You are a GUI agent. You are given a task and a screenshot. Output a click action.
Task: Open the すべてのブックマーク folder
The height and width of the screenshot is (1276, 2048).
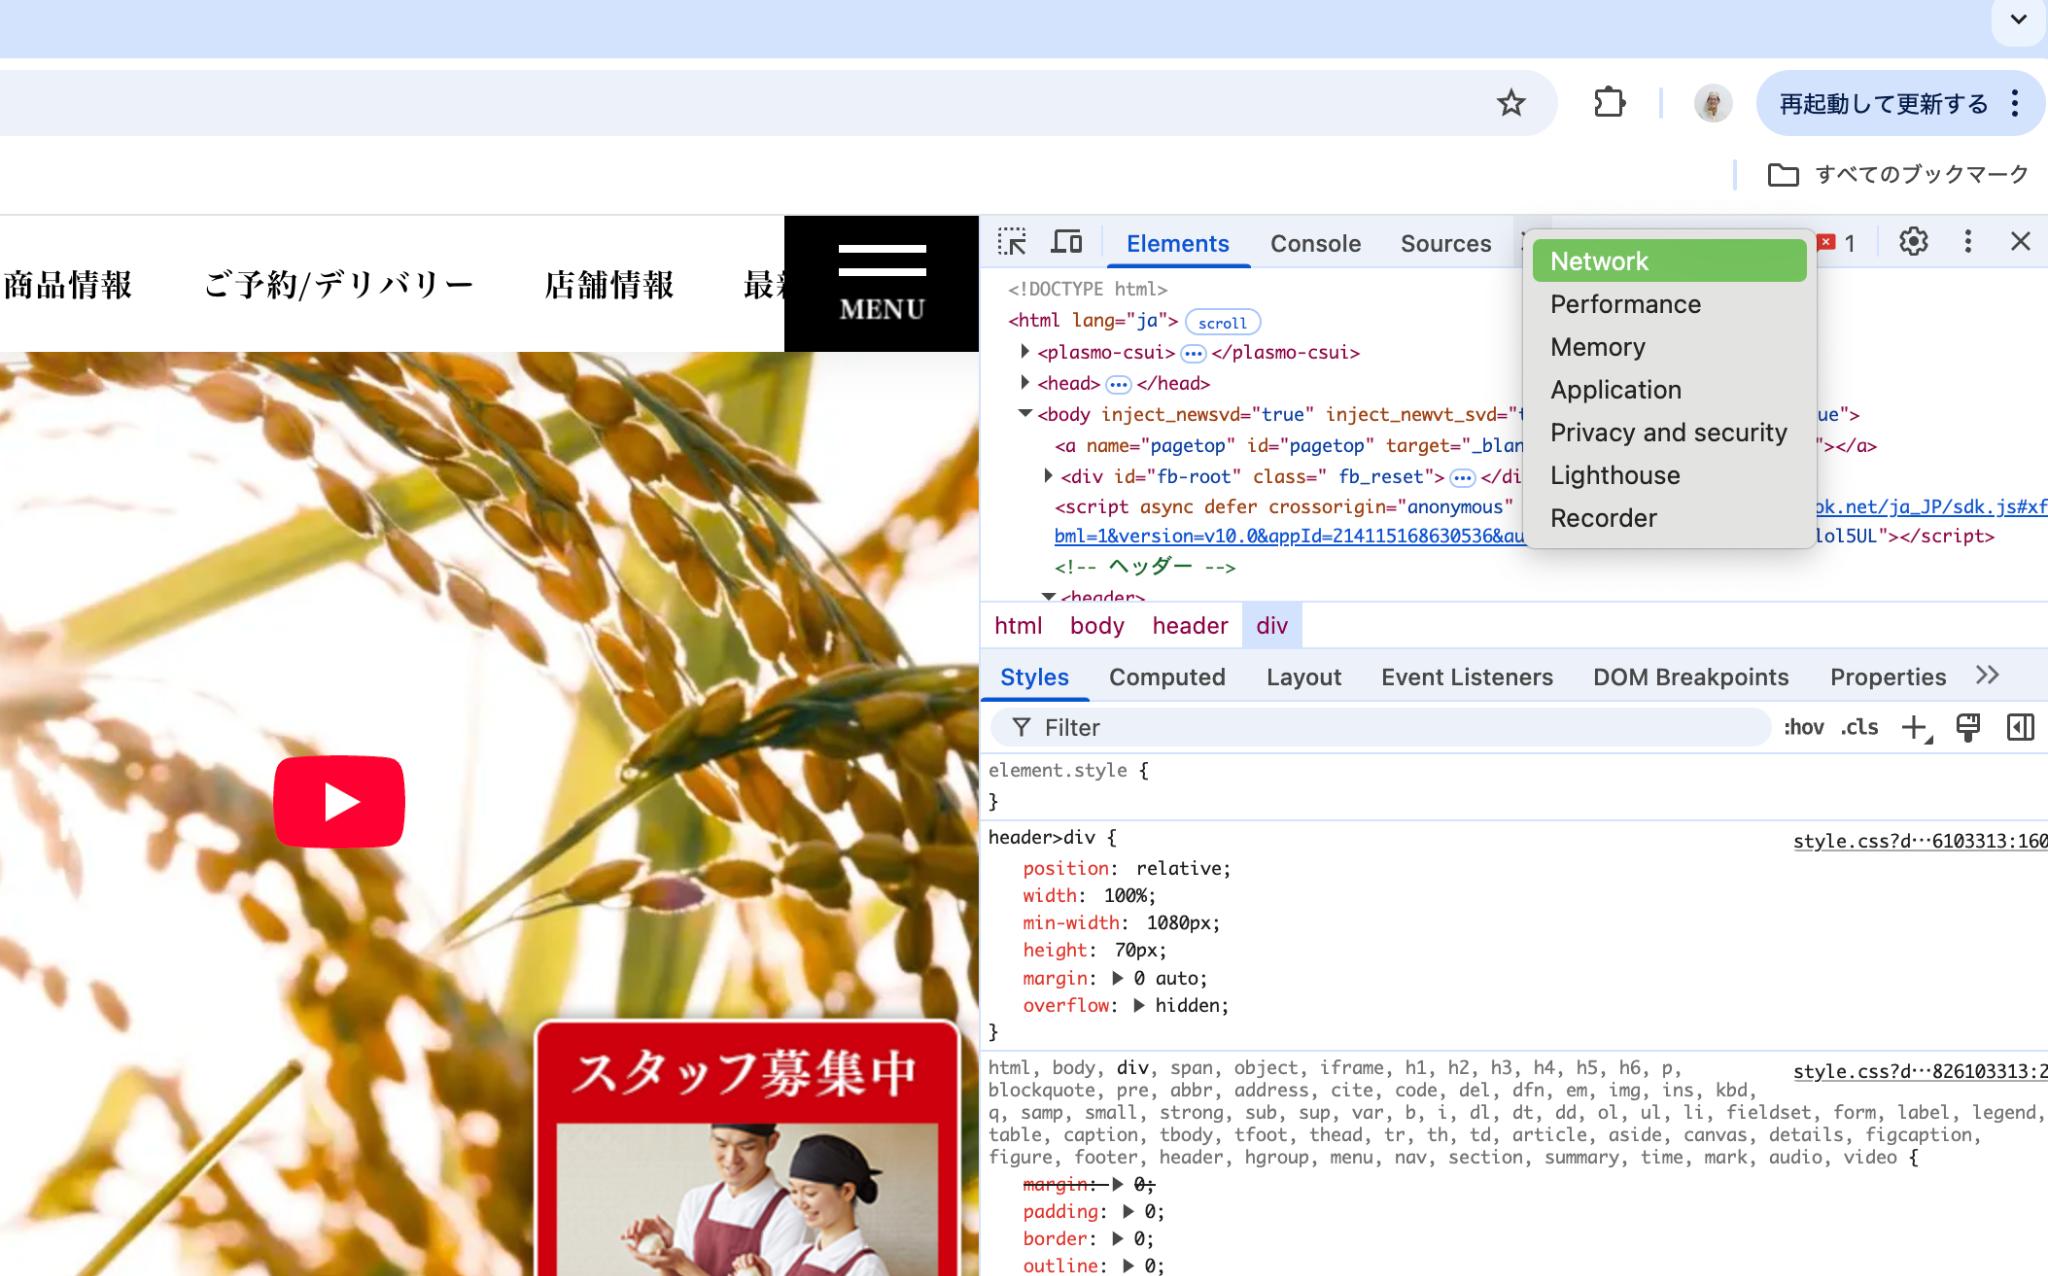(x=1898, y=175)
